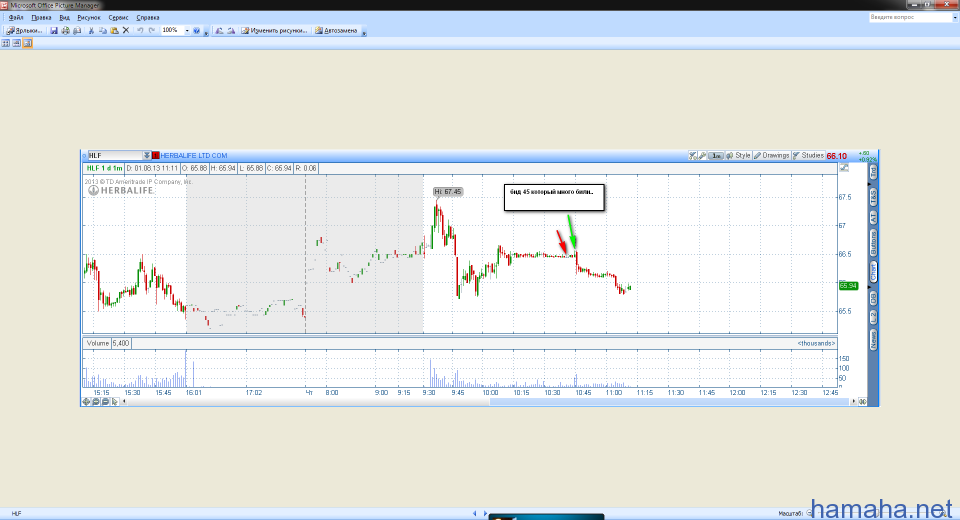Click the chart share scissors icon

click(x=692, y=156)
